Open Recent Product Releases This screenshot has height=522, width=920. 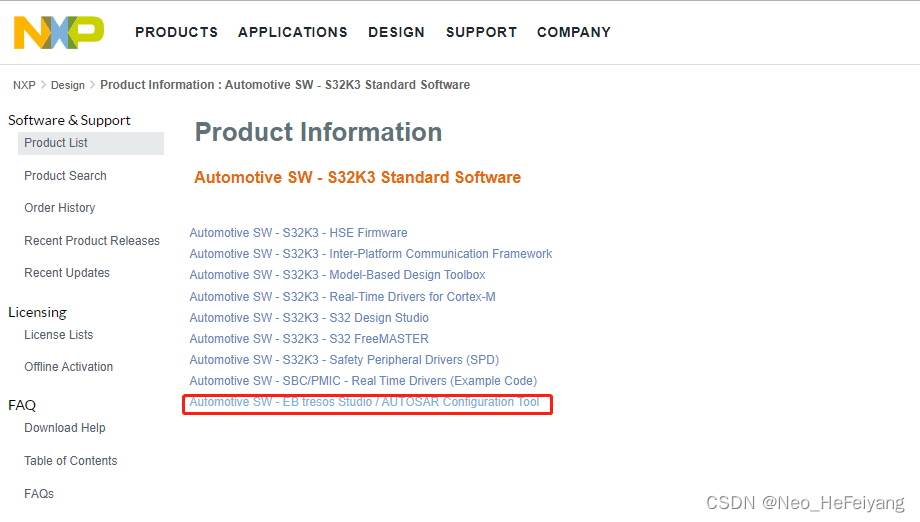[92, 241]
